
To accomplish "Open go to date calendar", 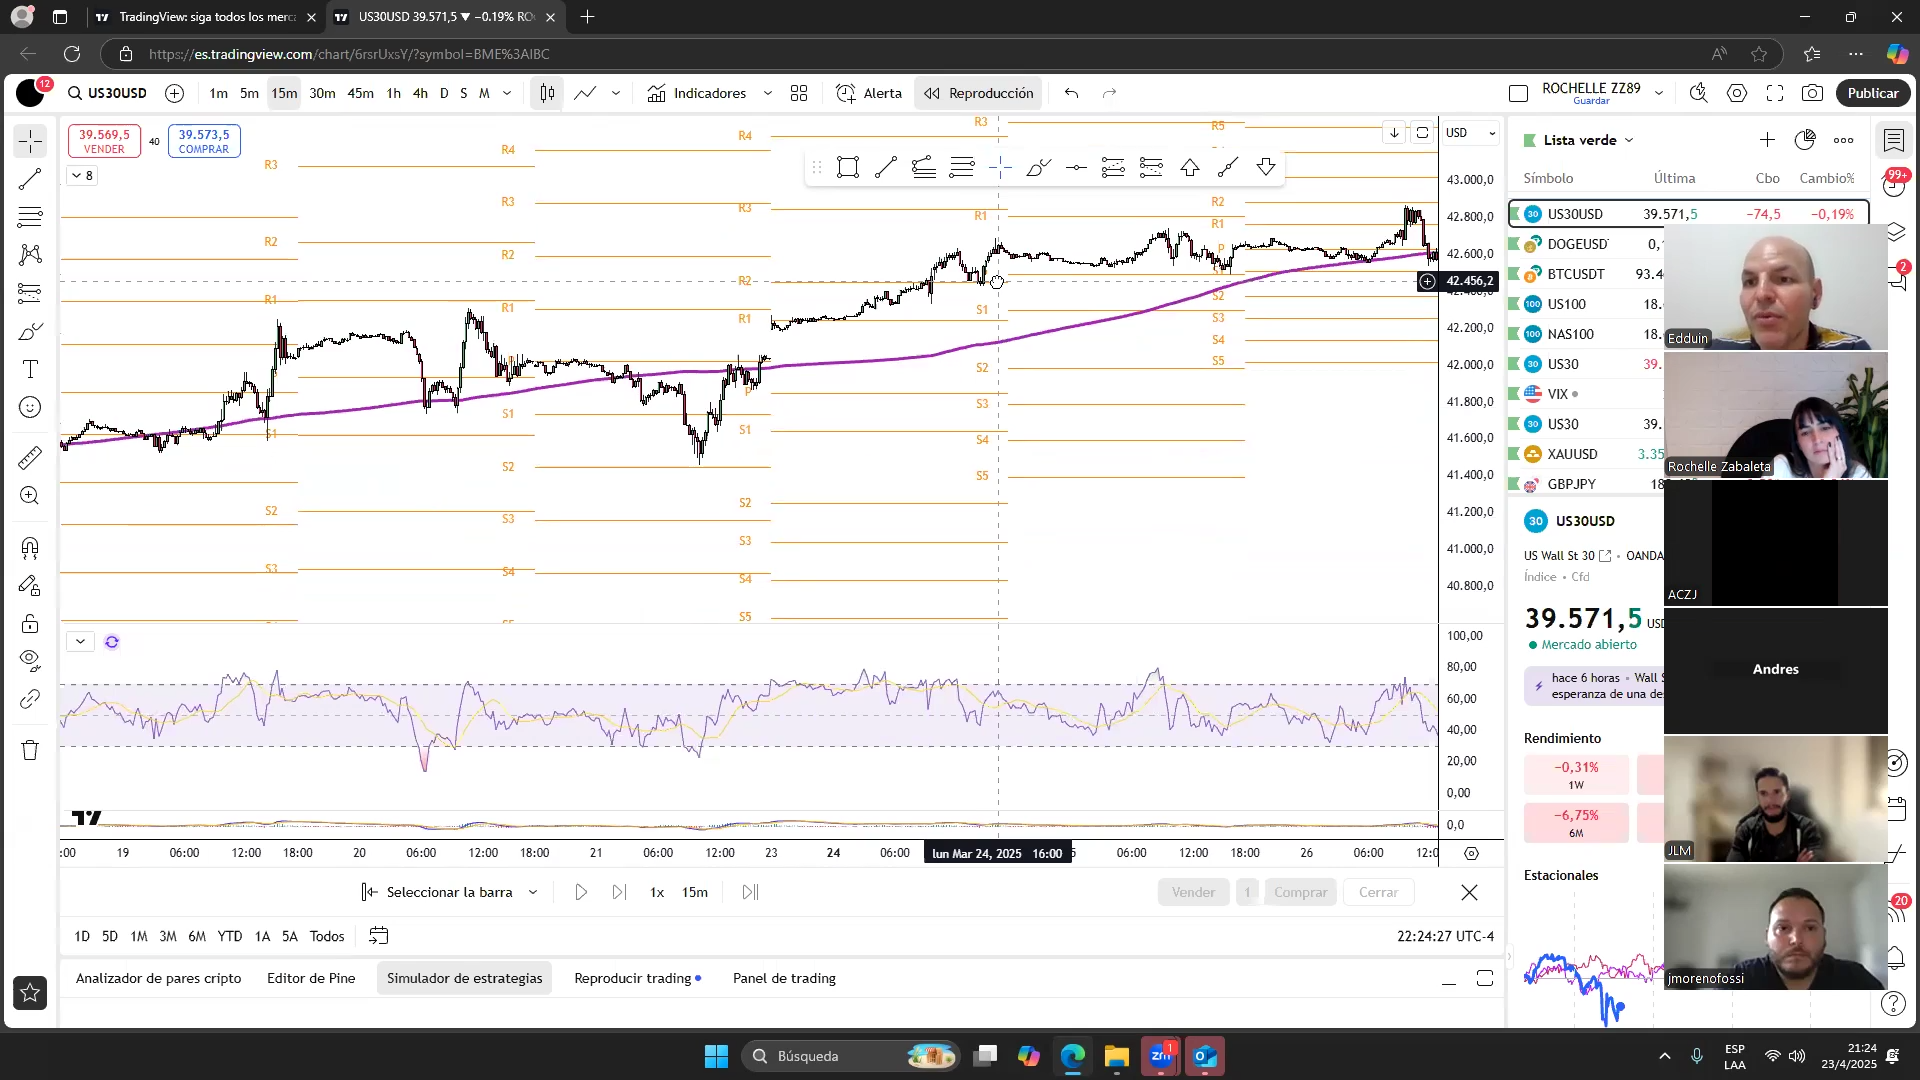I will (x=378, y=936).
